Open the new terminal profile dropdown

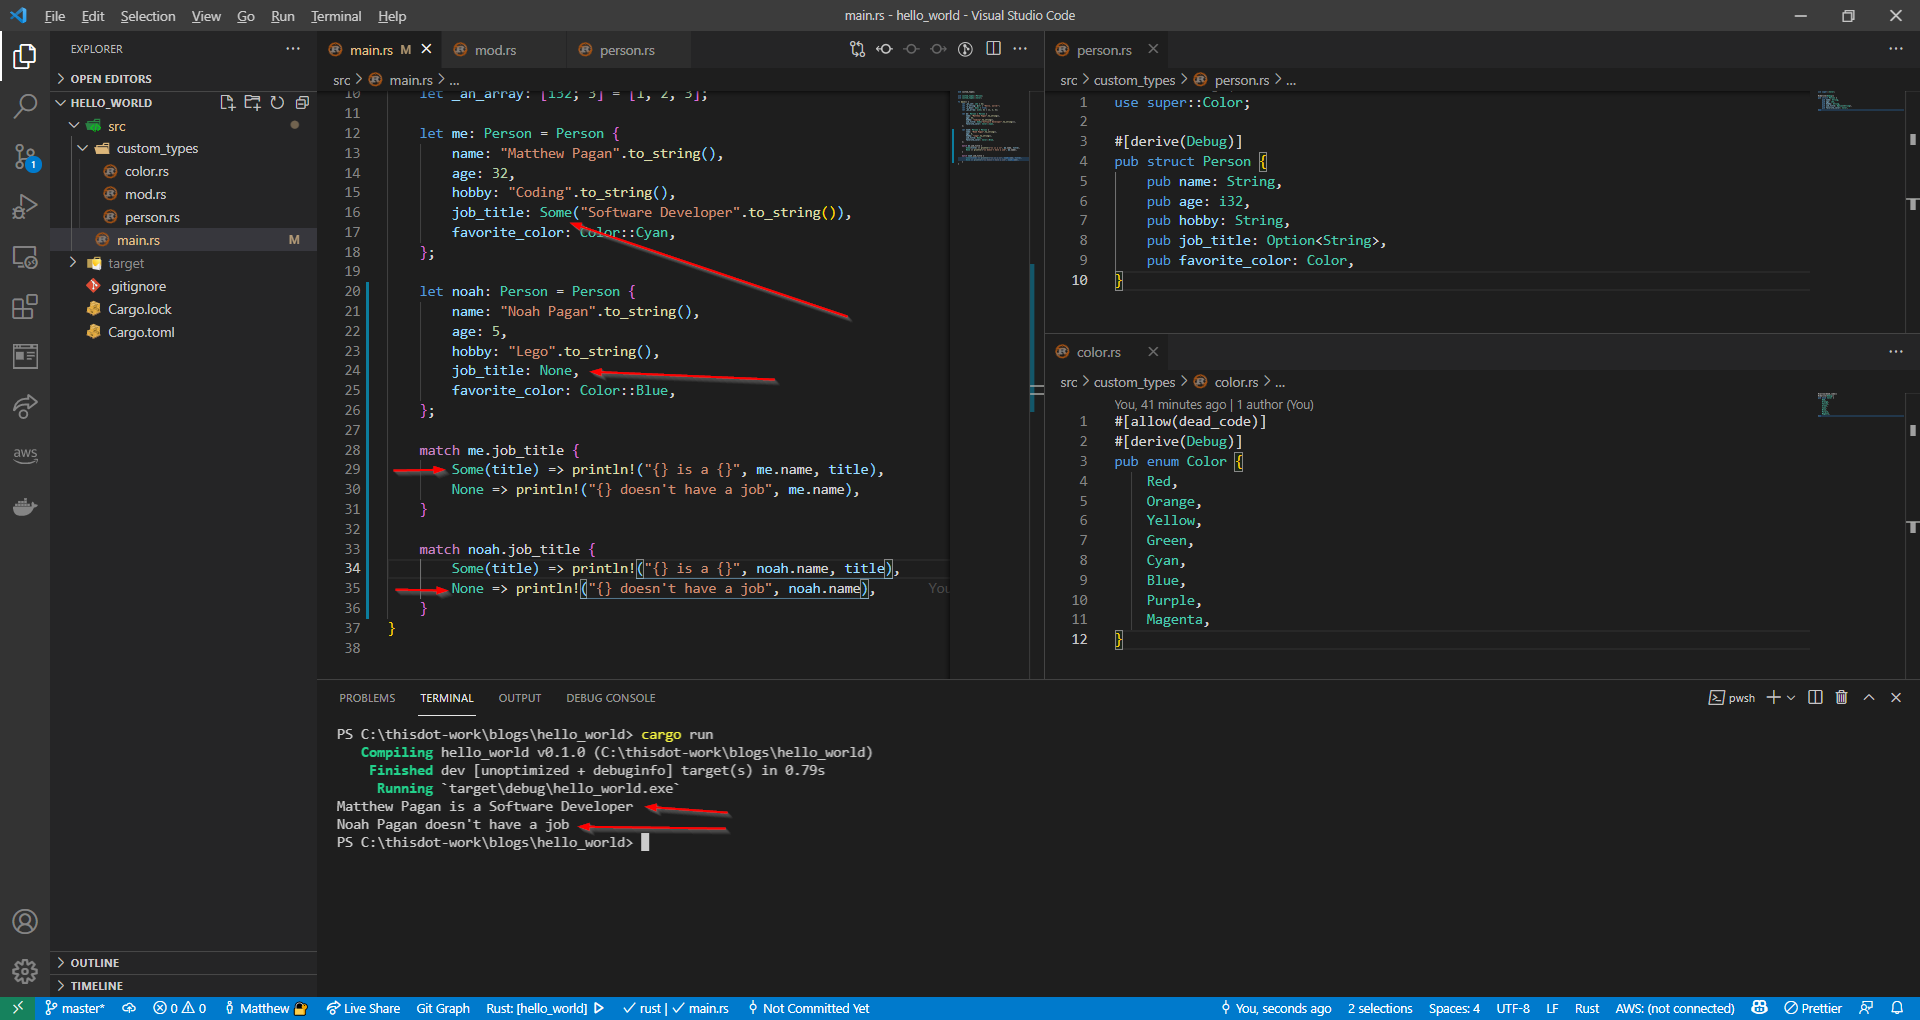[x=1791, y=697]
